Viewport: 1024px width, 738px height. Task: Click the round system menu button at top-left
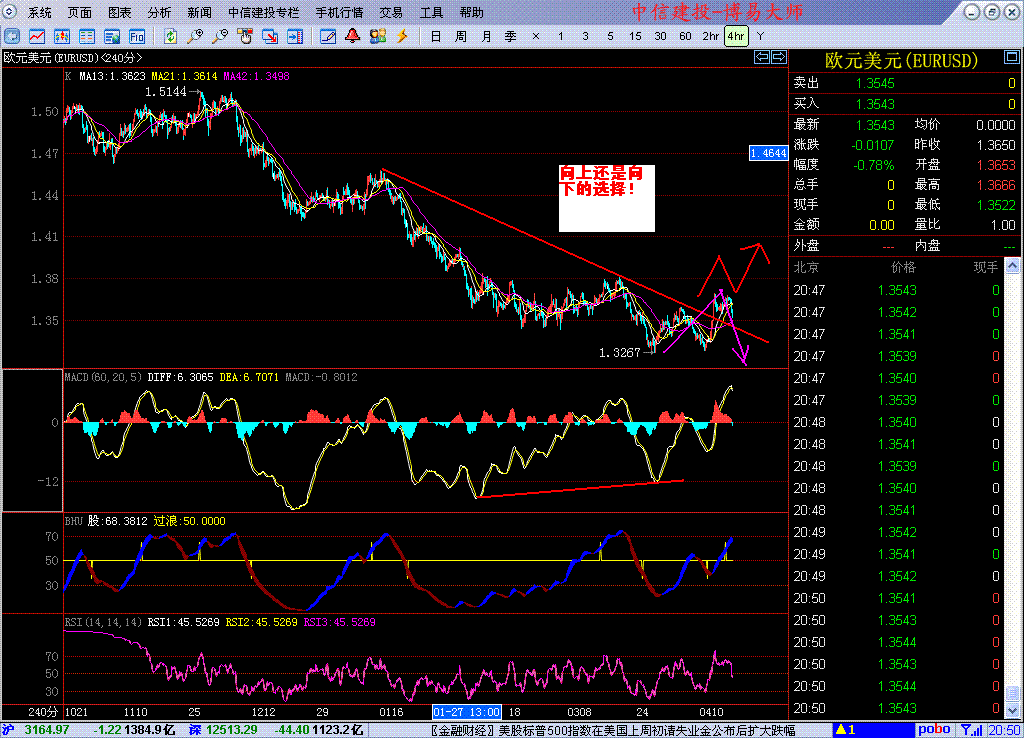pos(9,12)
